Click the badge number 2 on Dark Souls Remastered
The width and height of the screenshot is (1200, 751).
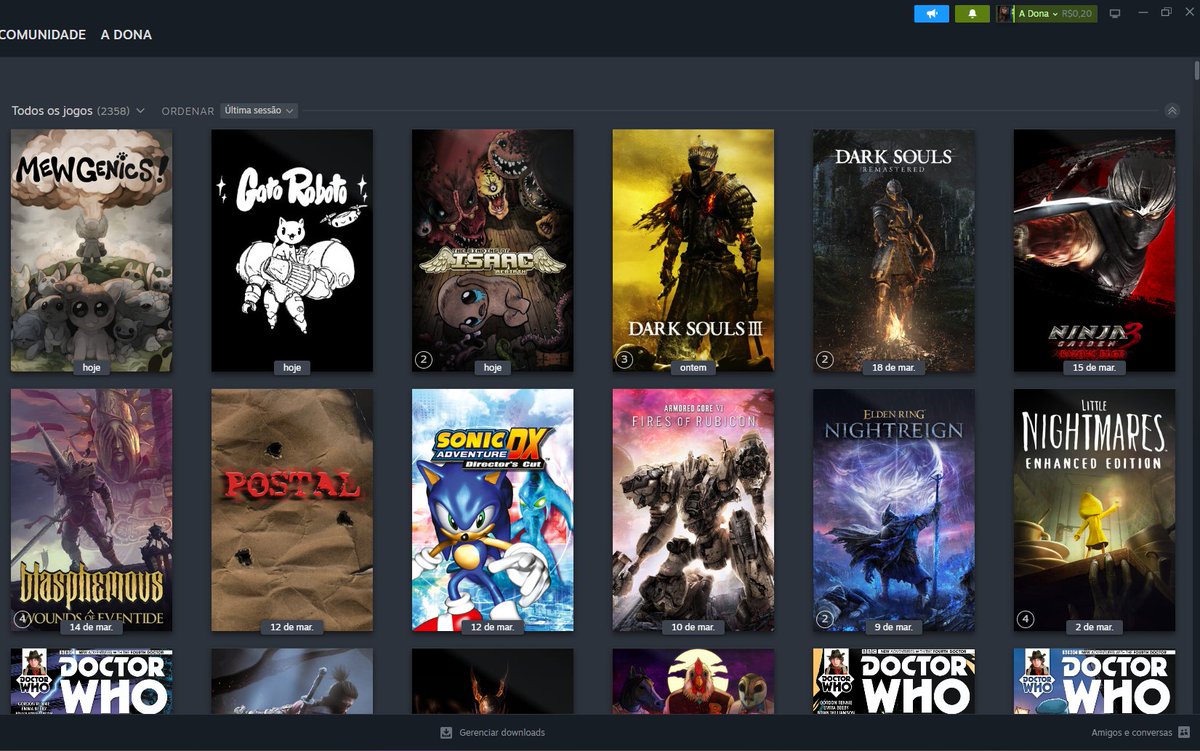tap(825, 360)
